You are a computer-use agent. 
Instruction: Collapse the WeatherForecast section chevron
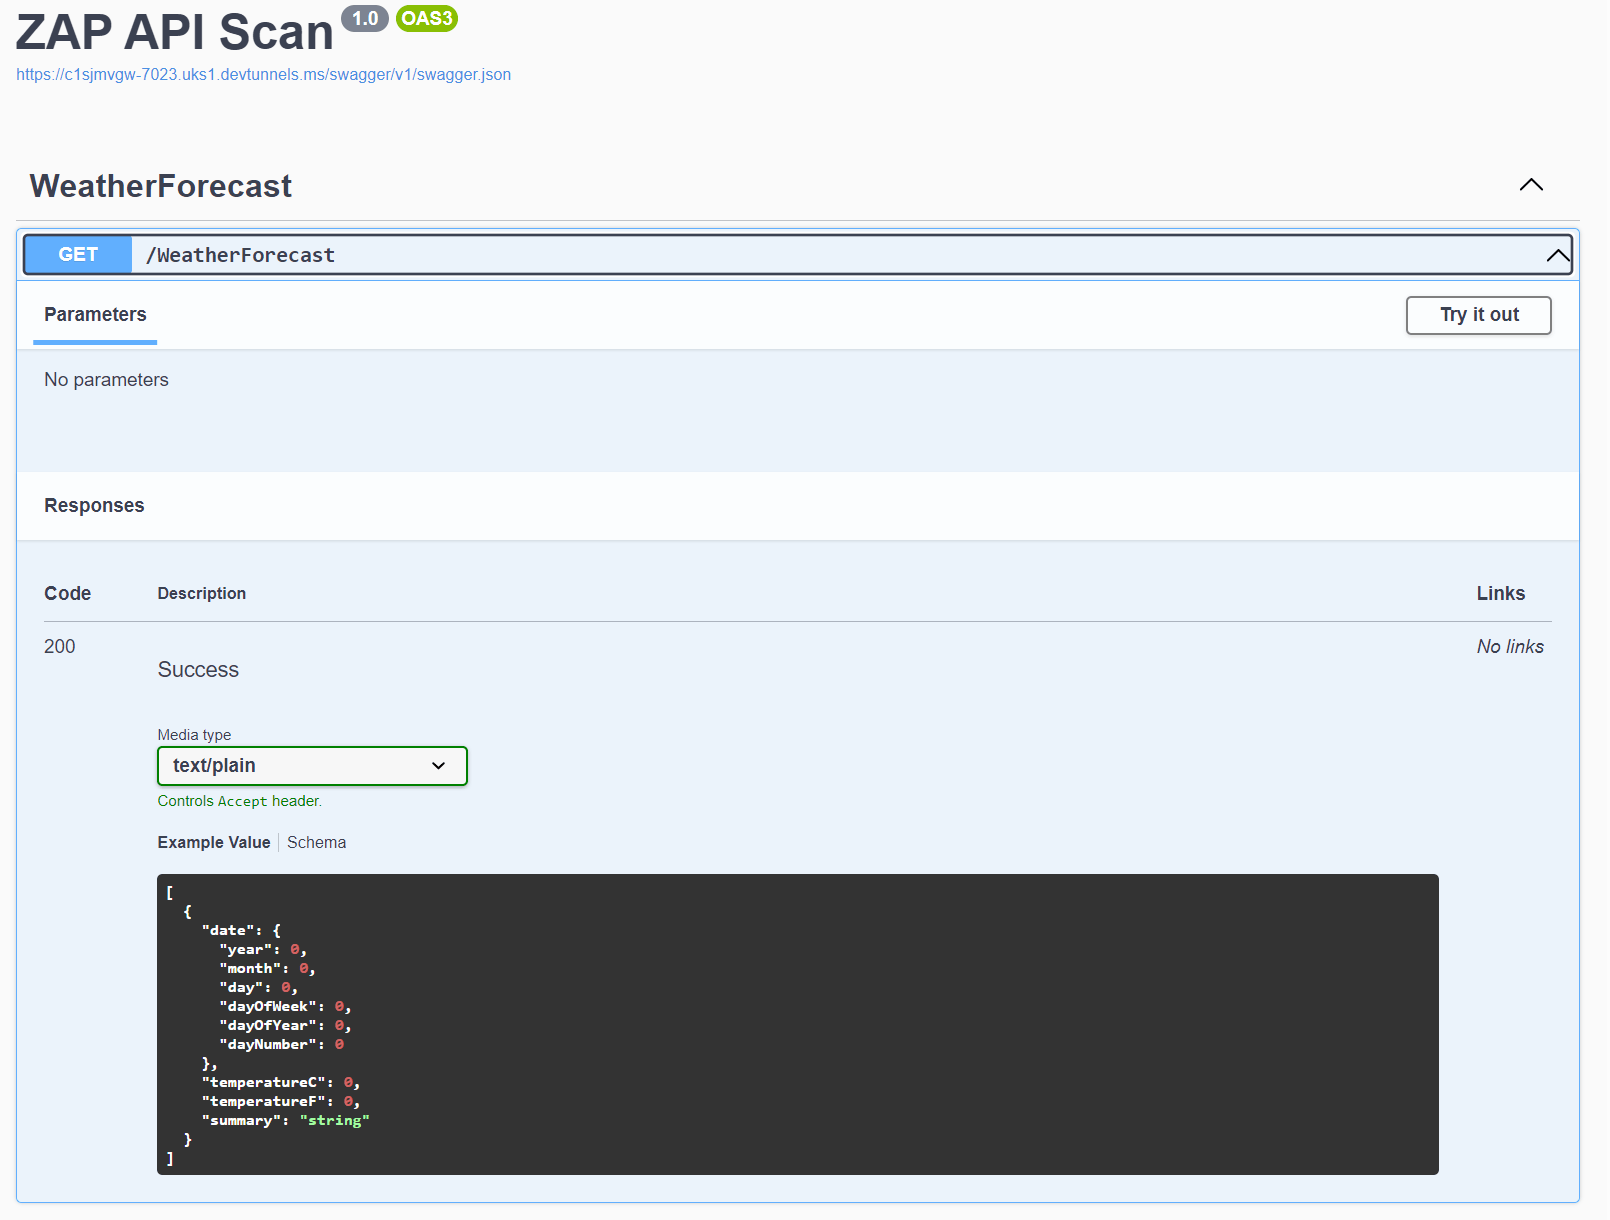point(1531,185)
